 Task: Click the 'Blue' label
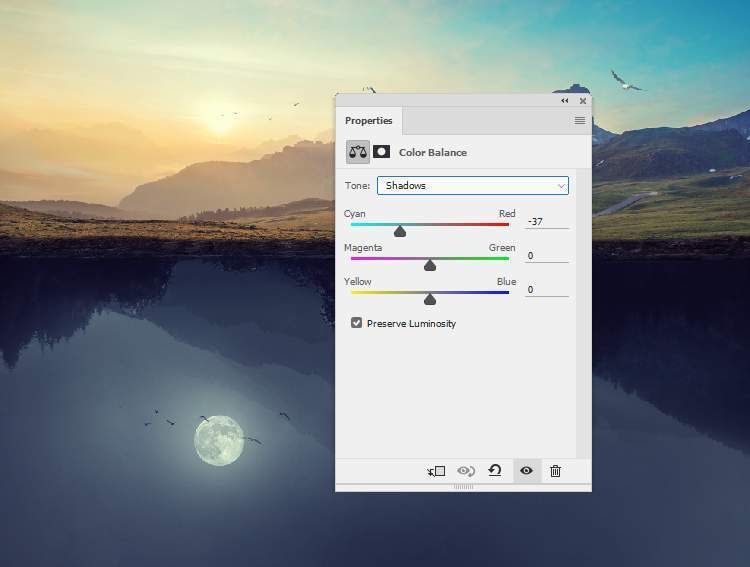(506, 281)
